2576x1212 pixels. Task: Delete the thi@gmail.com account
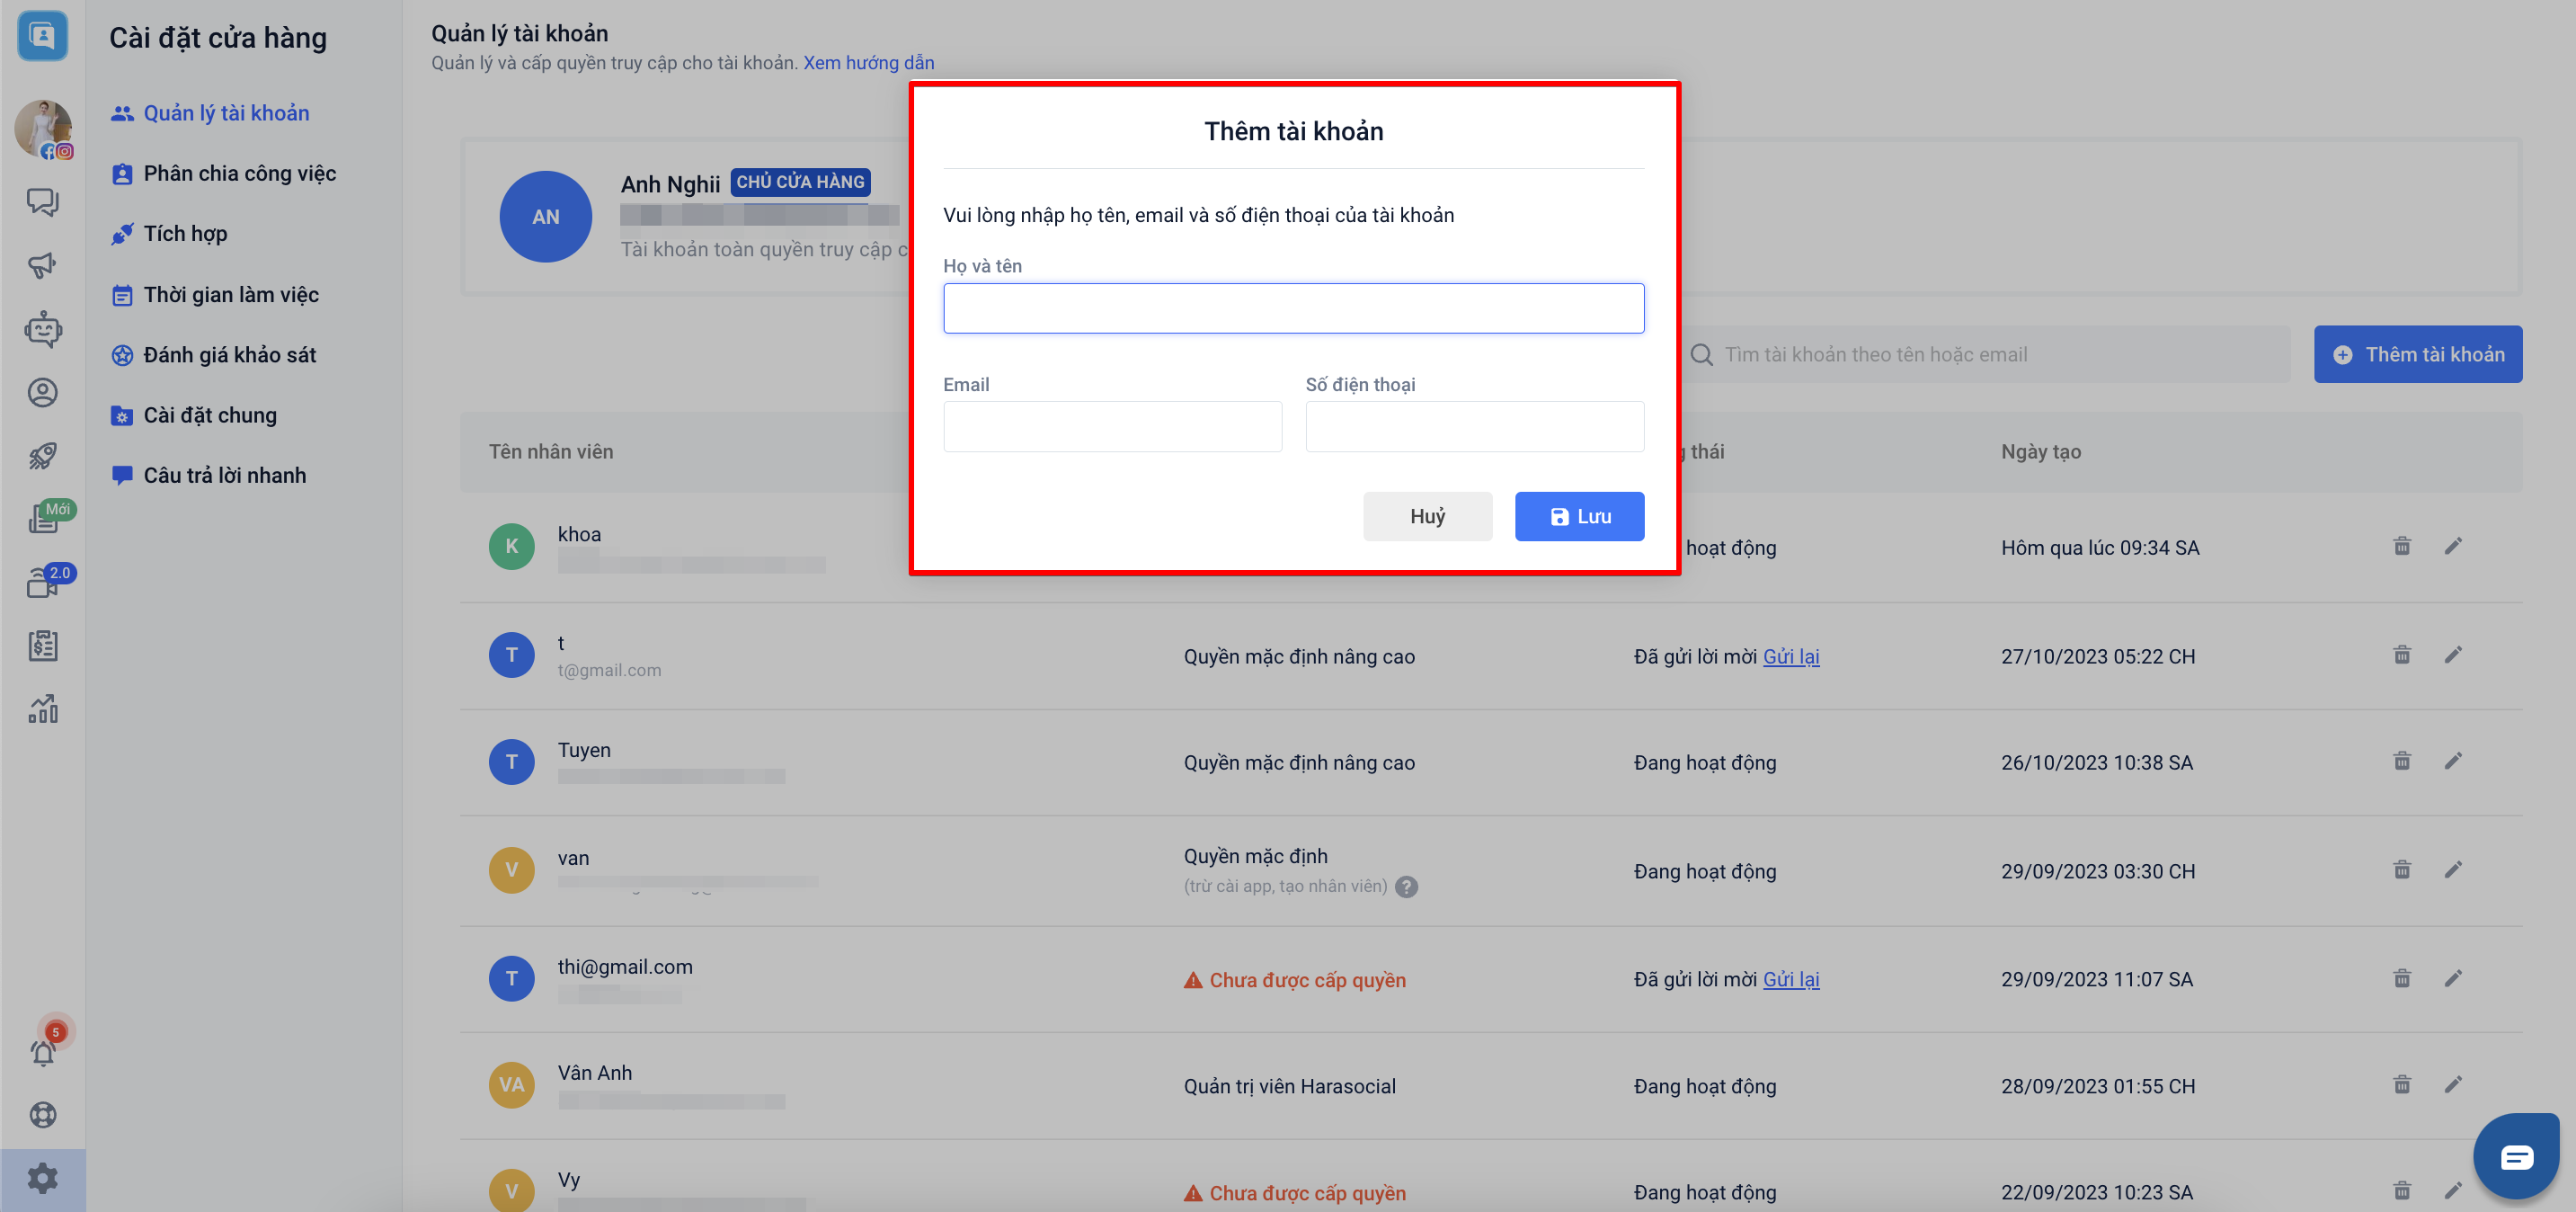2401,978
